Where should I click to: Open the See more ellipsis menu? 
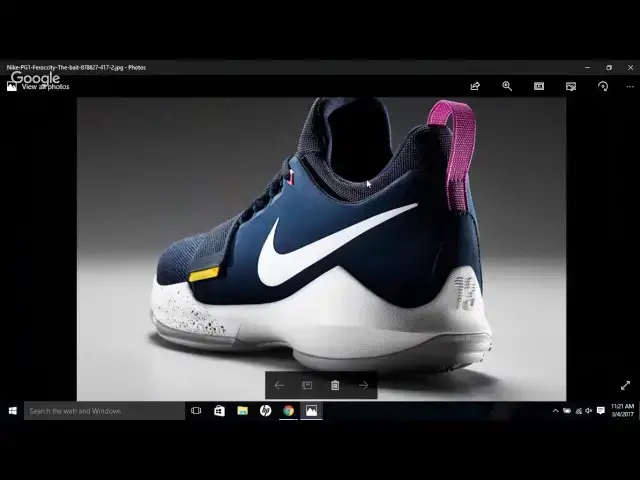click(x=630, y=87)
